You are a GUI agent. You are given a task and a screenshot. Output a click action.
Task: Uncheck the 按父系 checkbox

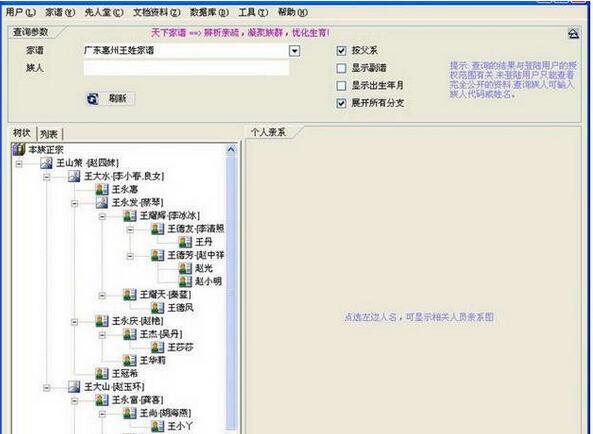point(341,50)
